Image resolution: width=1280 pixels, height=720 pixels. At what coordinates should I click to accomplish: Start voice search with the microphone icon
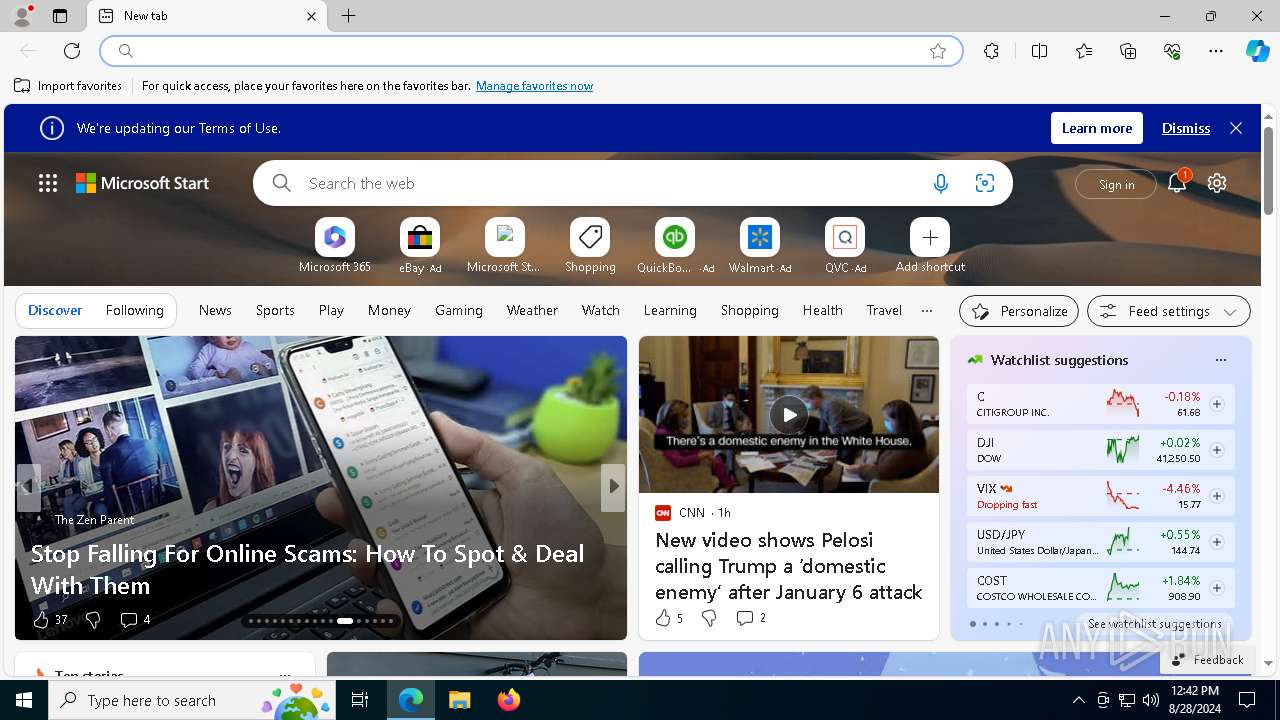pyautogui.click(x=940, y=183)
